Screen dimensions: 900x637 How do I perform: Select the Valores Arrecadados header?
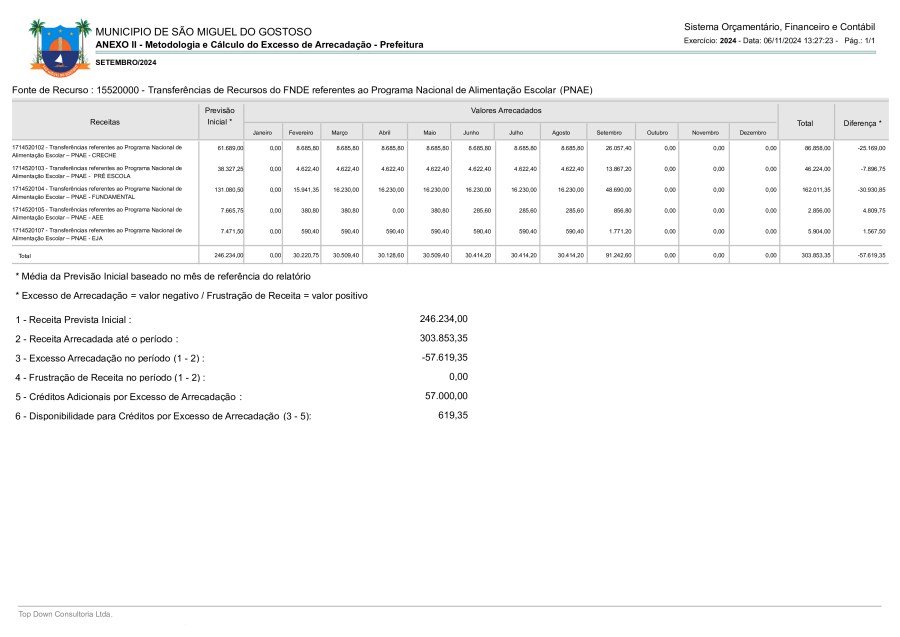(x=506, y=110)
